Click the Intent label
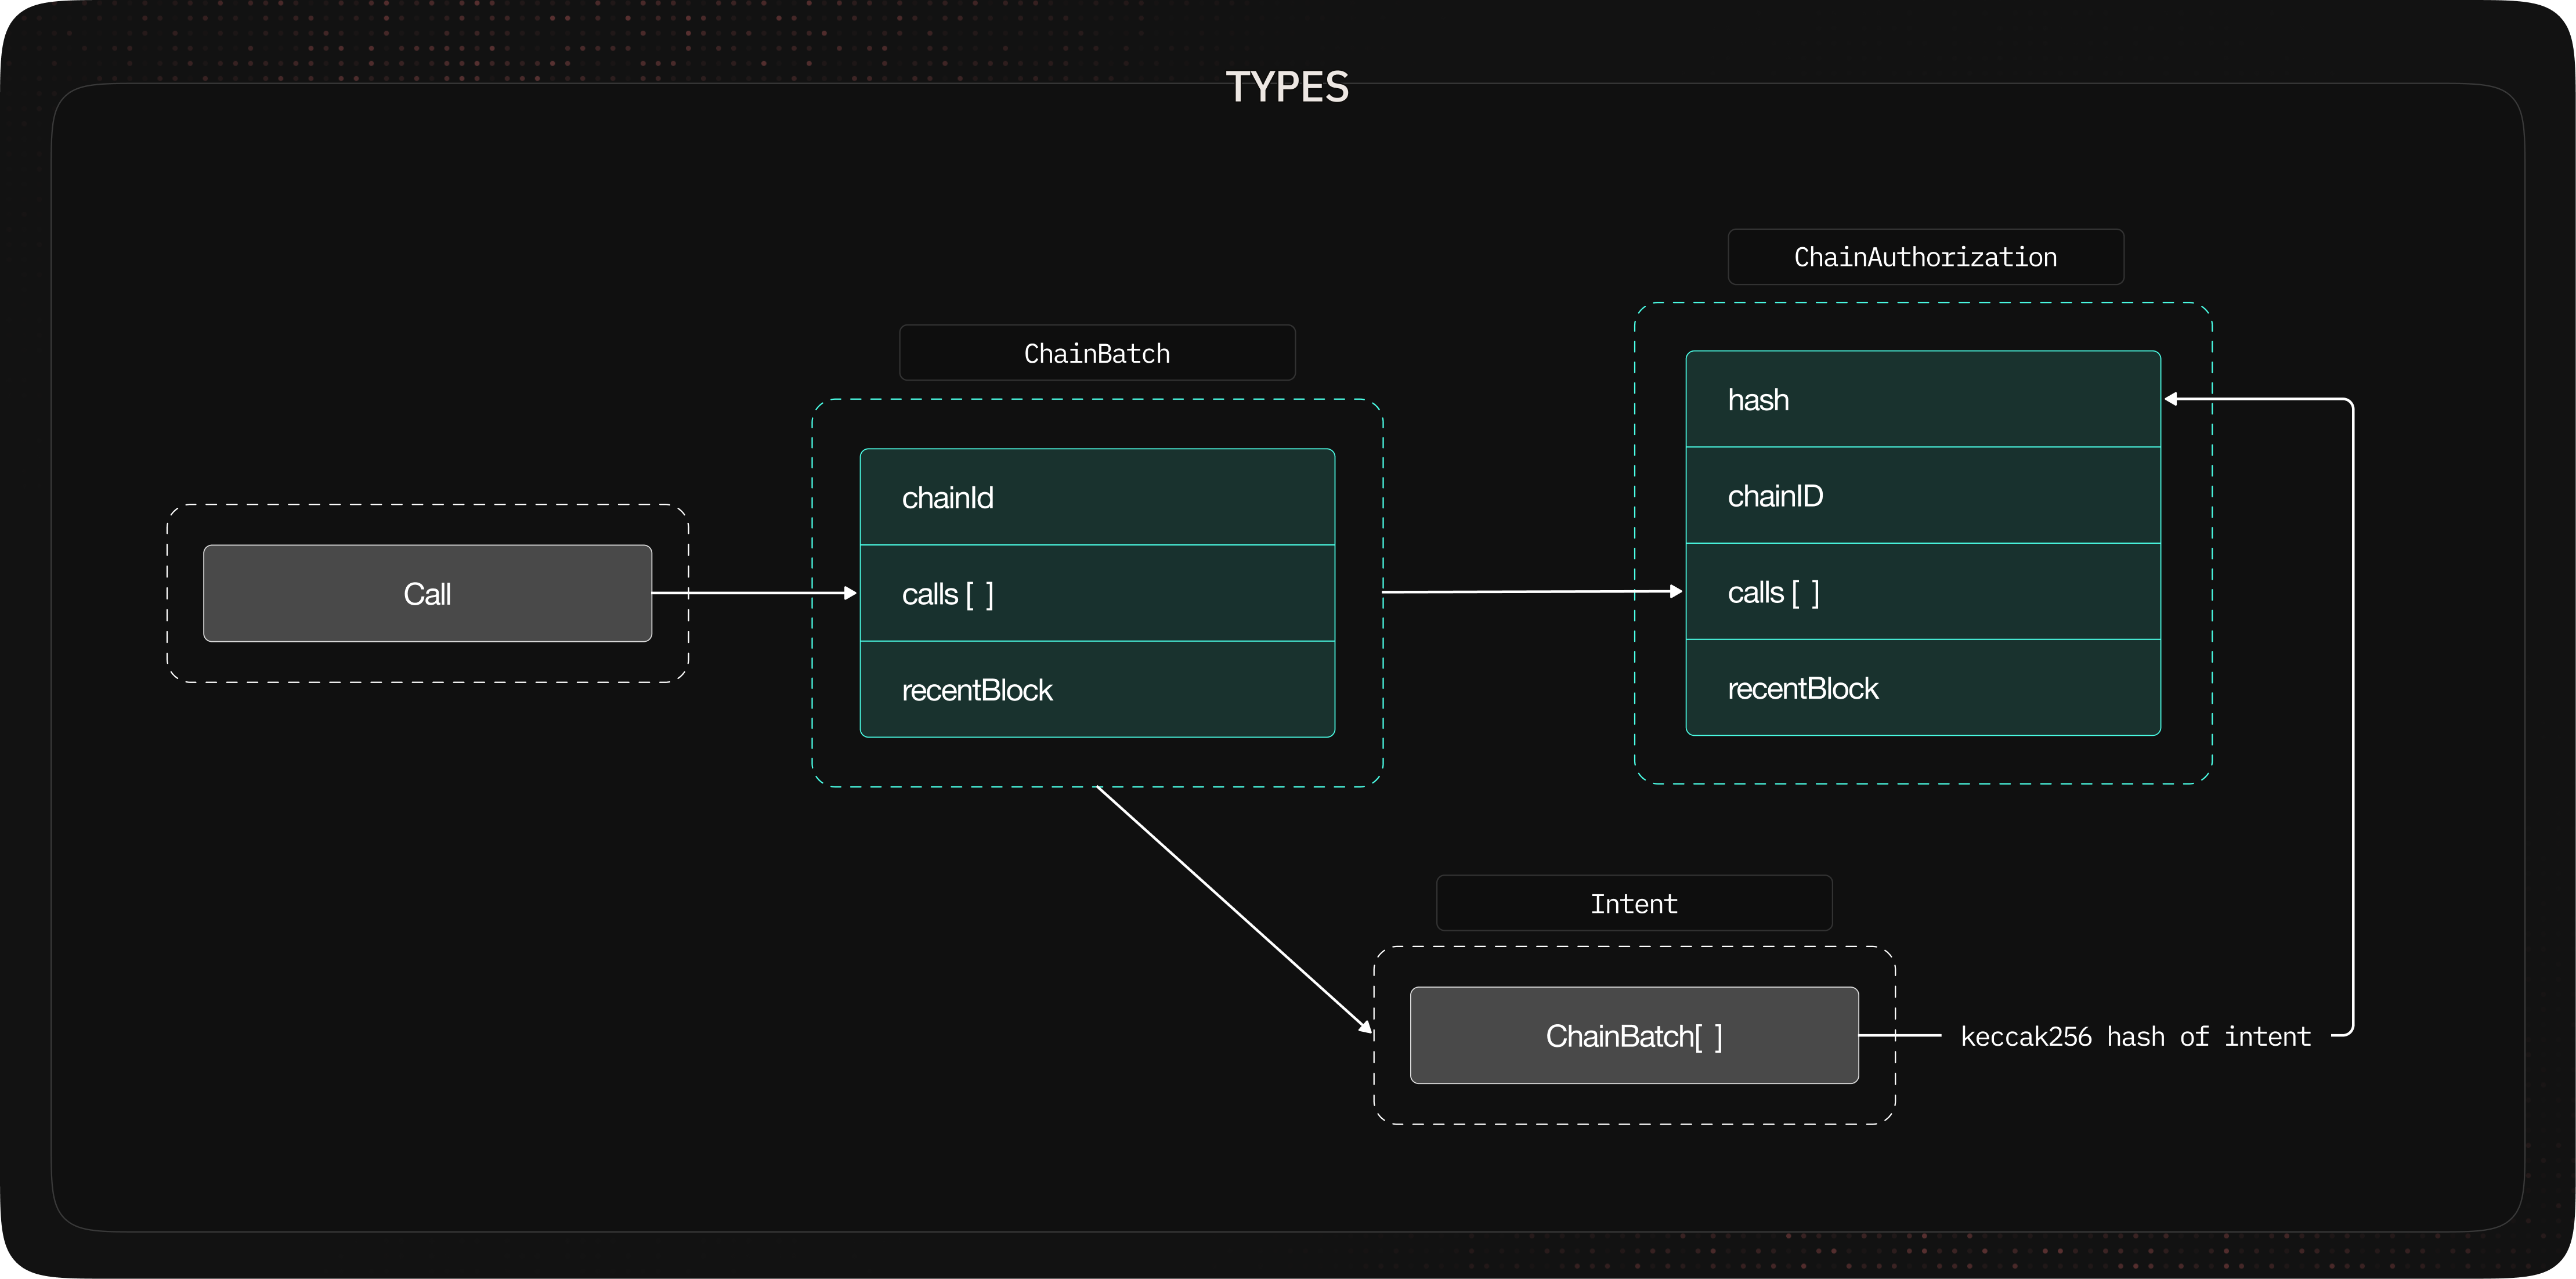 click(x=1634, y=903)
